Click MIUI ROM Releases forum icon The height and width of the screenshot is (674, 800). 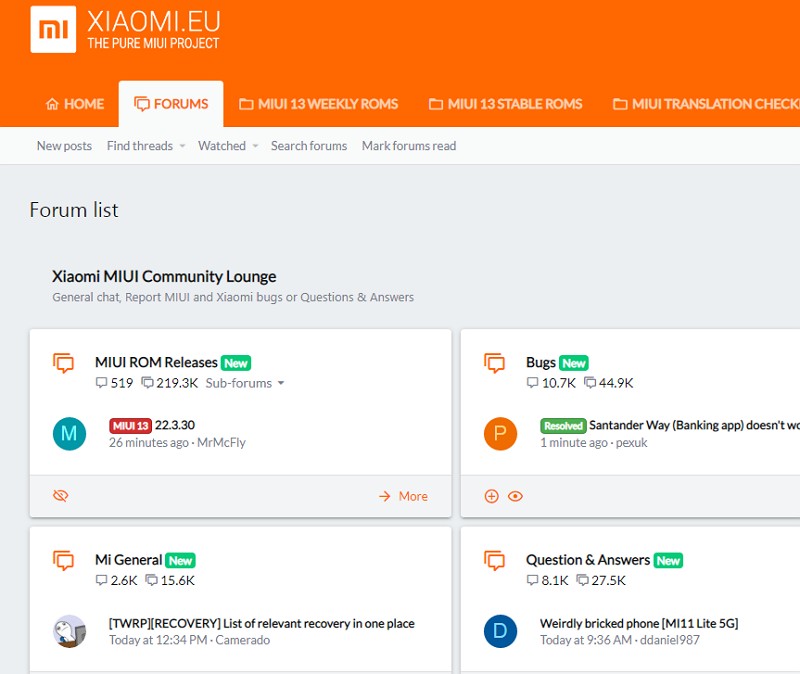(63, 363)
